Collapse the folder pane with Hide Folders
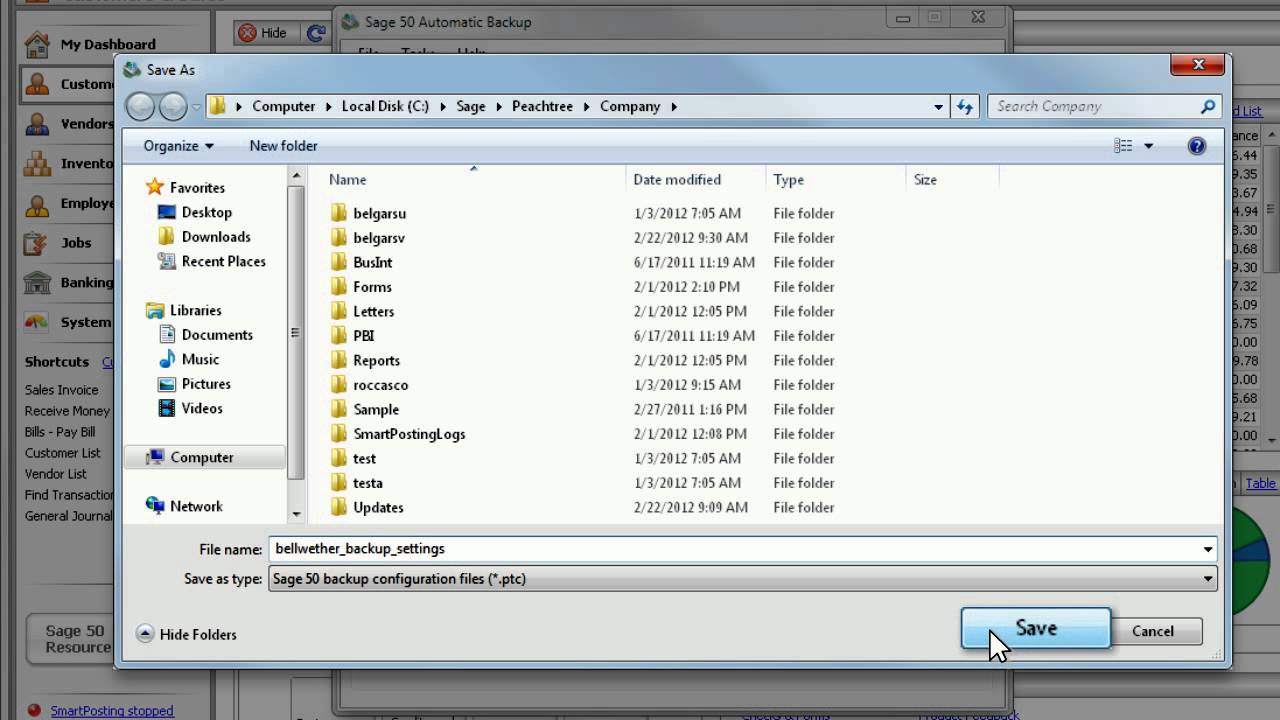 coord(186,634)
